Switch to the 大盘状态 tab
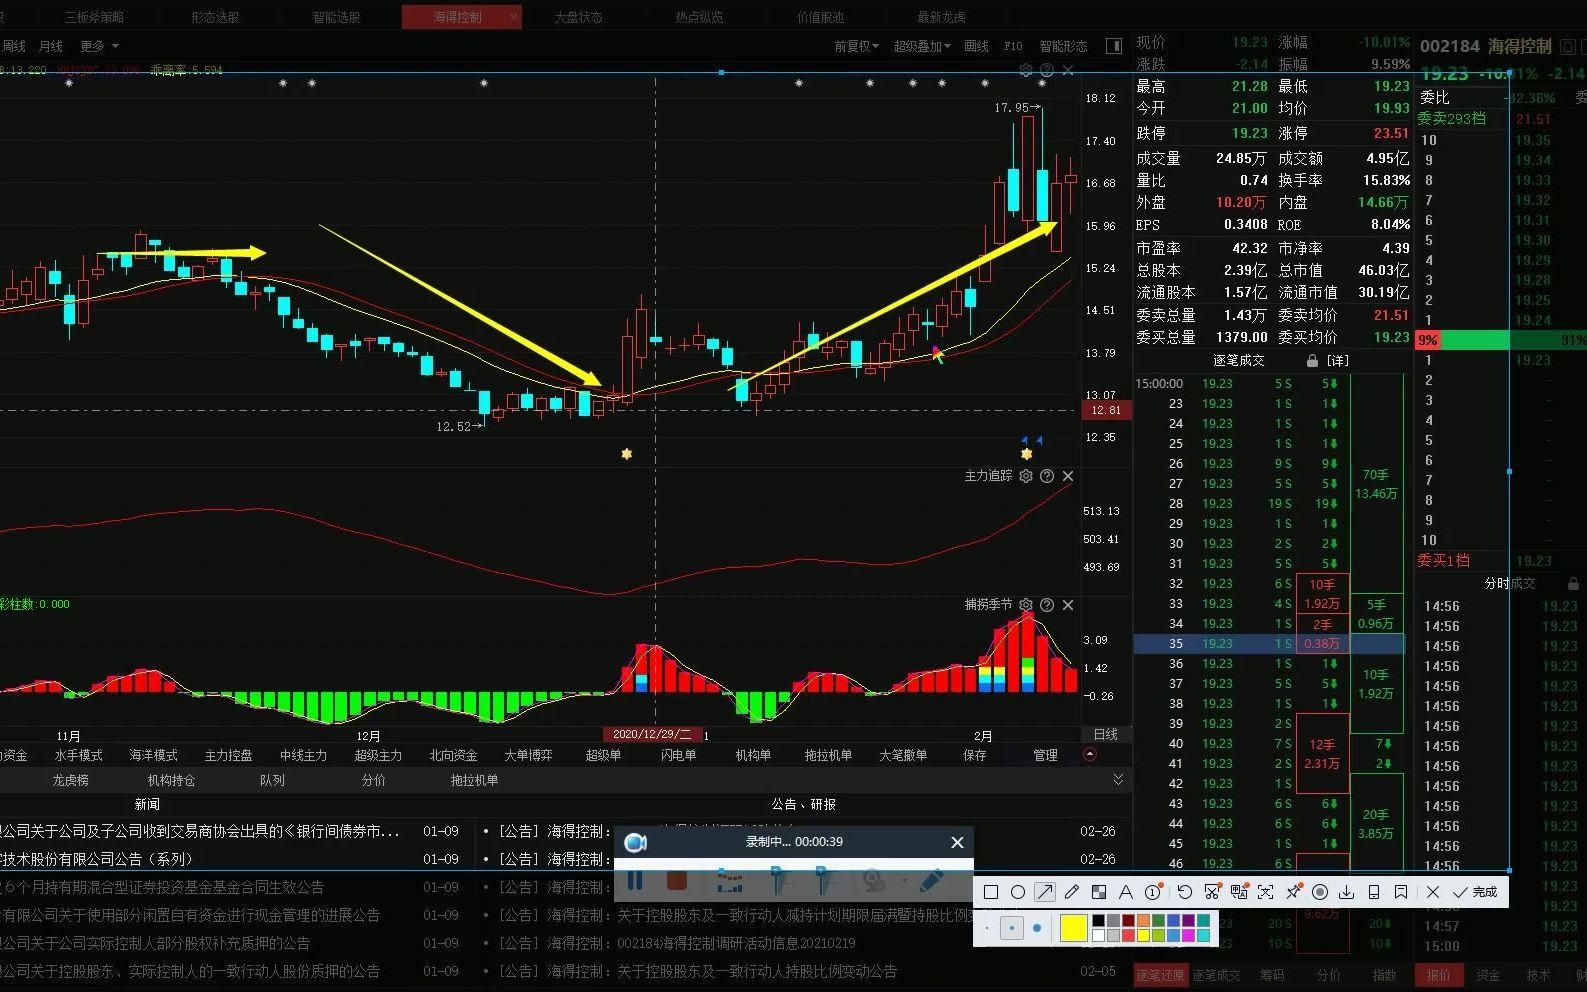 578,17
